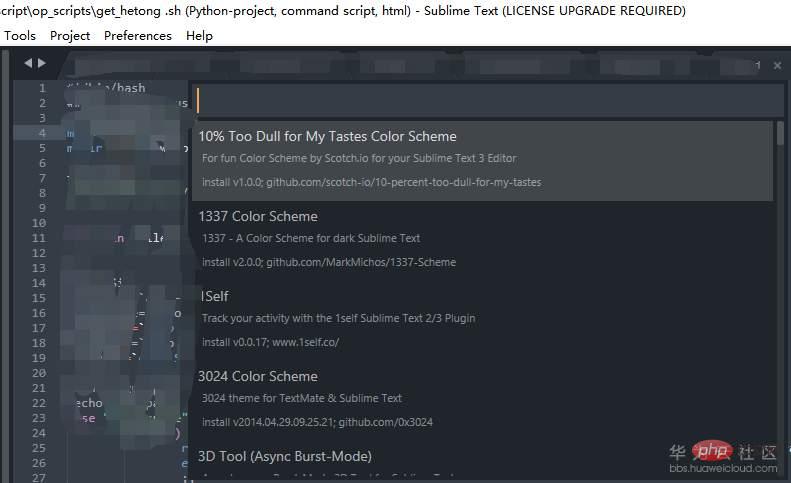Open the Tools menu
The height and width of the screenshot is (483, 791).
click(x=20, y=36)
